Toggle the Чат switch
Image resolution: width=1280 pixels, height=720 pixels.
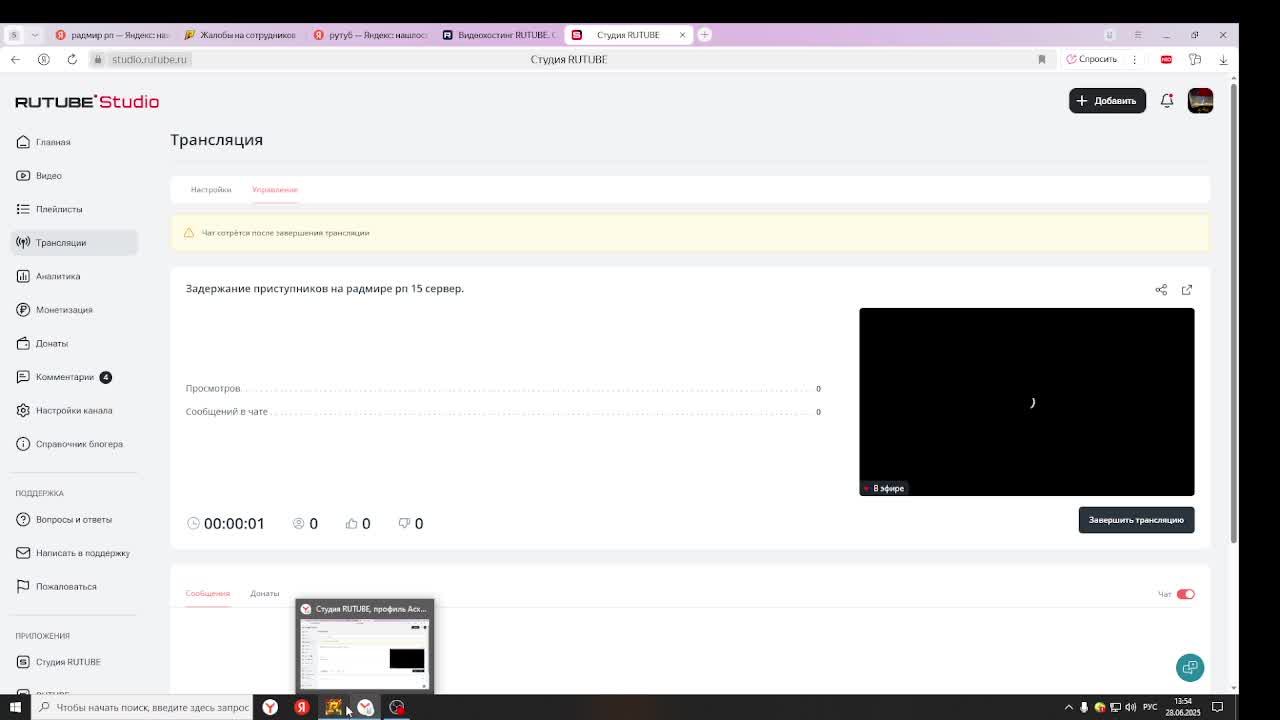pyautogui.click(x=1185, y=594)
